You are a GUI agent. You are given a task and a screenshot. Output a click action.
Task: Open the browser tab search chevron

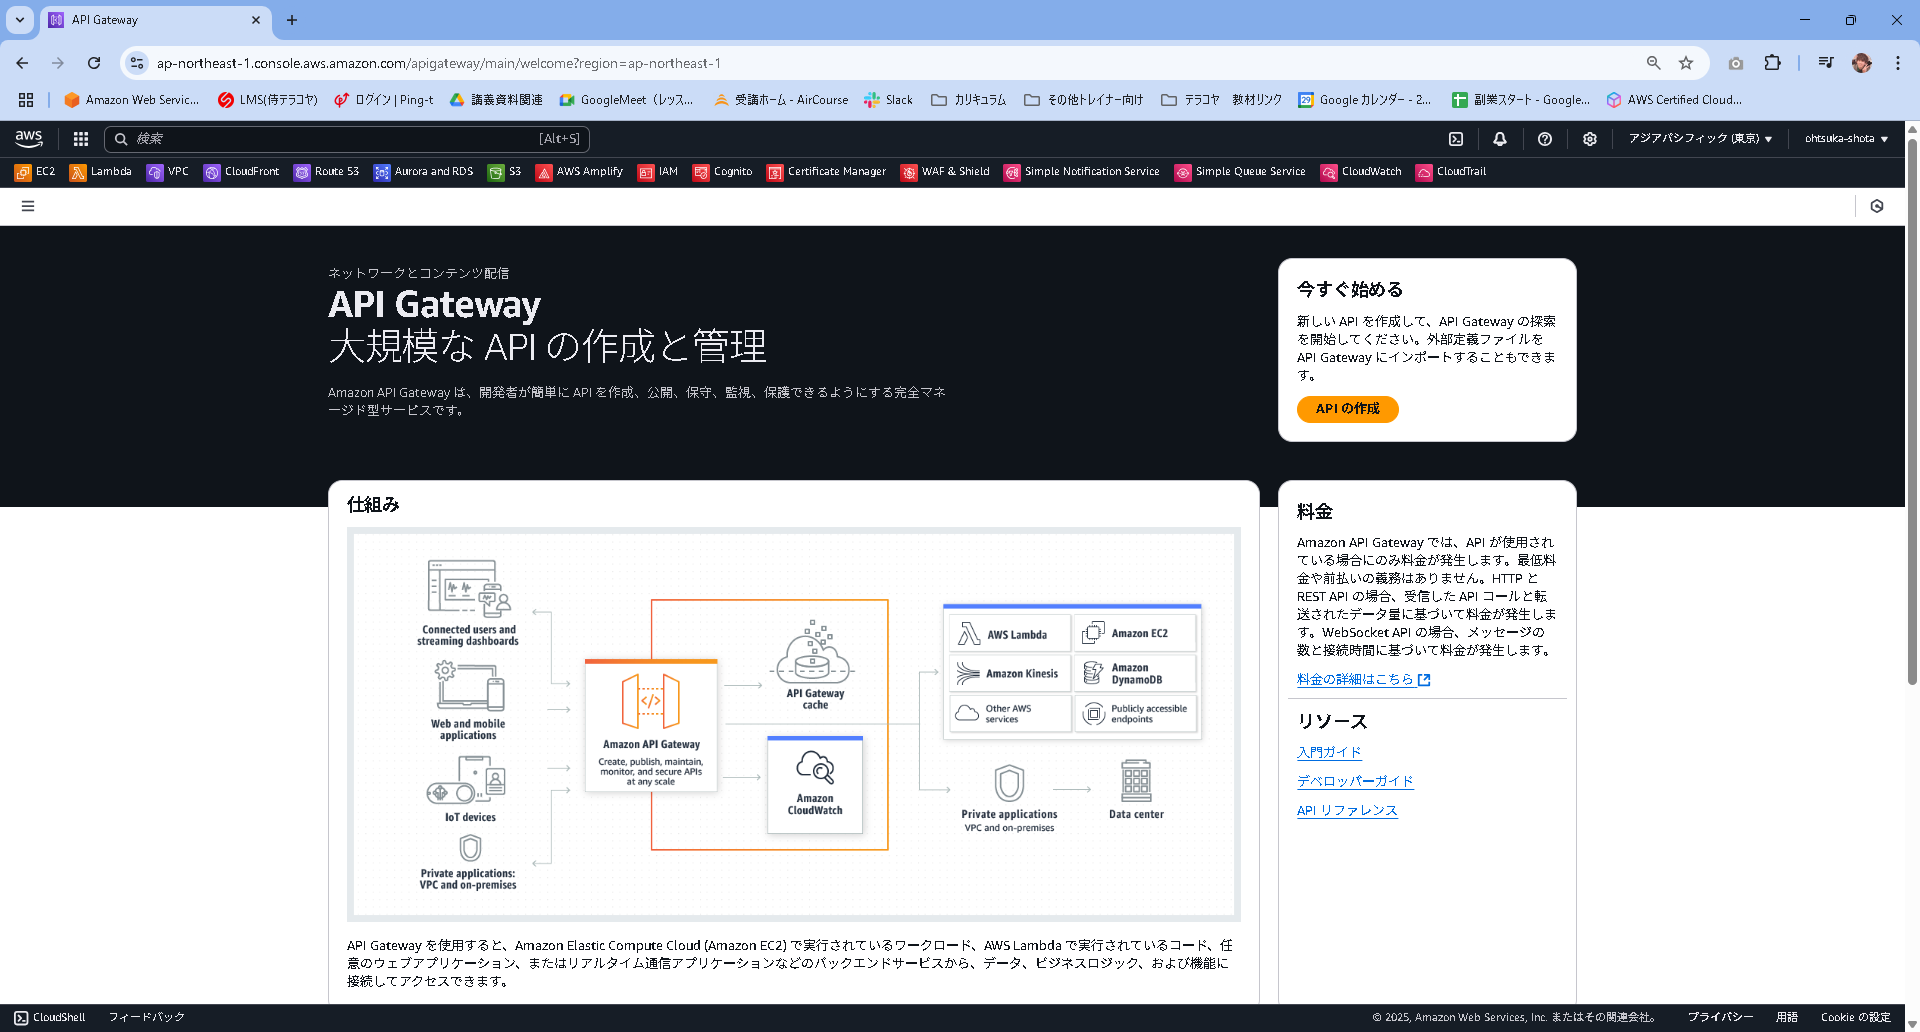click(19, 19)
